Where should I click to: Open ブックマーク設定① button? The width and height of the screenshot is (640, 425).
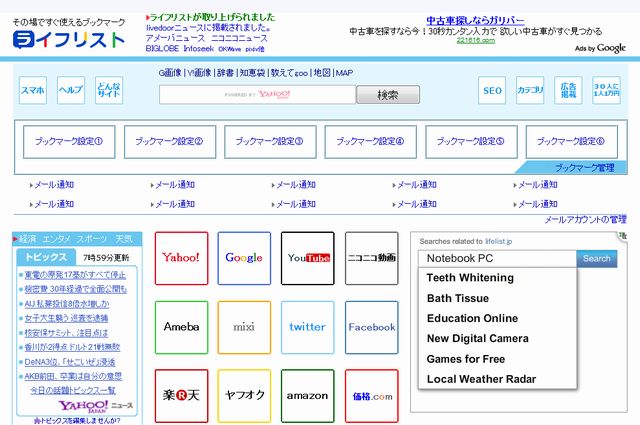(69, 142)
